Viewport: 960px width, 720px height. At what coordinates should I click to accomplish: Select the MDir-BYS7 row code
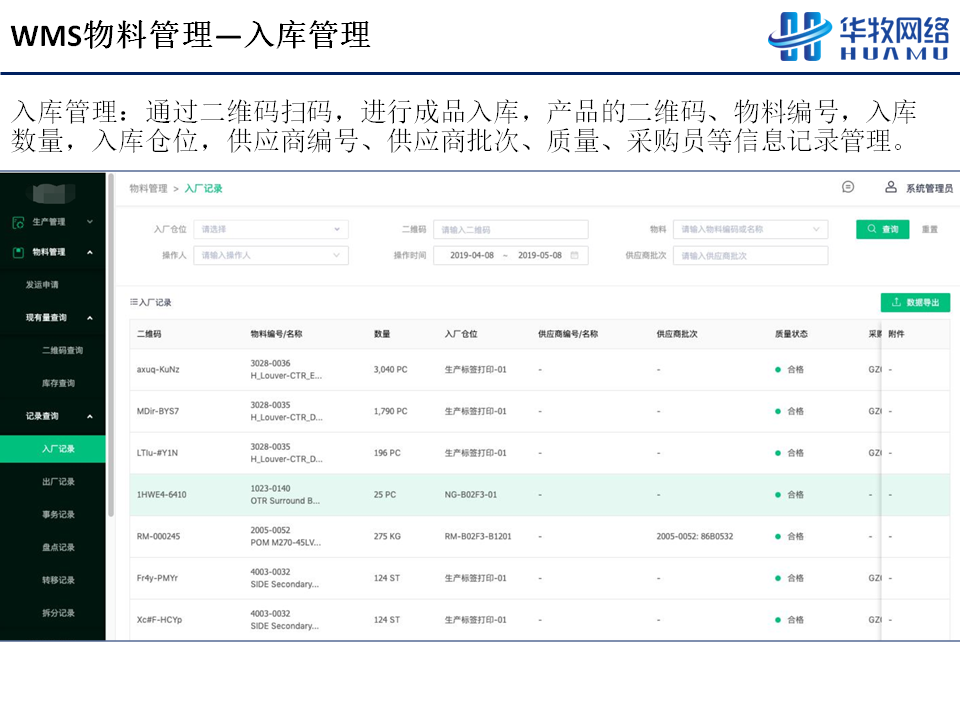[158, 411]
